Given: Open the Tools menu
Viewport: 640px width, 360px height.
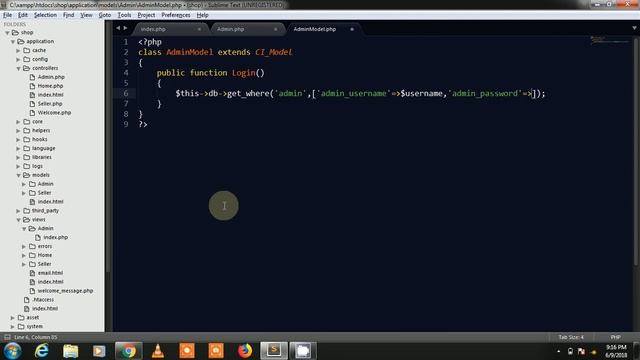Looking at the screenshot, I should pos(124,15).
